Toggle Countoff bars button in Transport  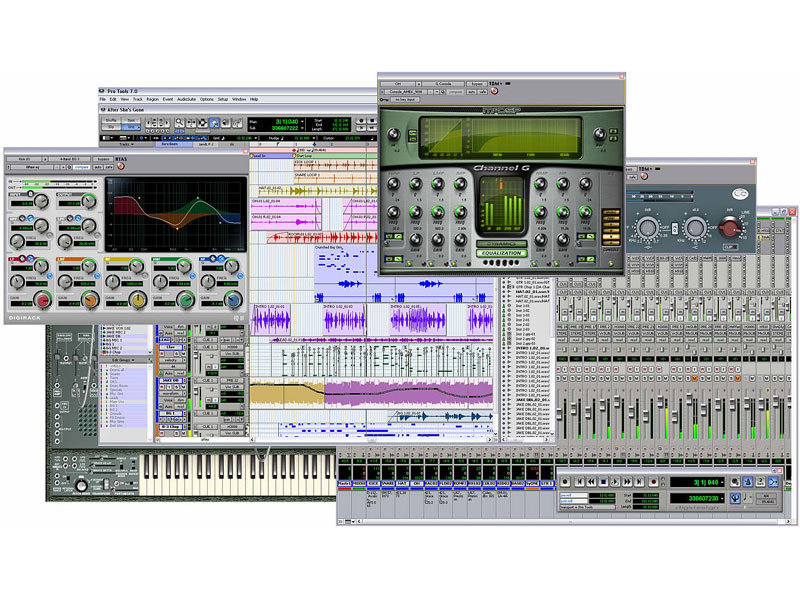point(760,482)
